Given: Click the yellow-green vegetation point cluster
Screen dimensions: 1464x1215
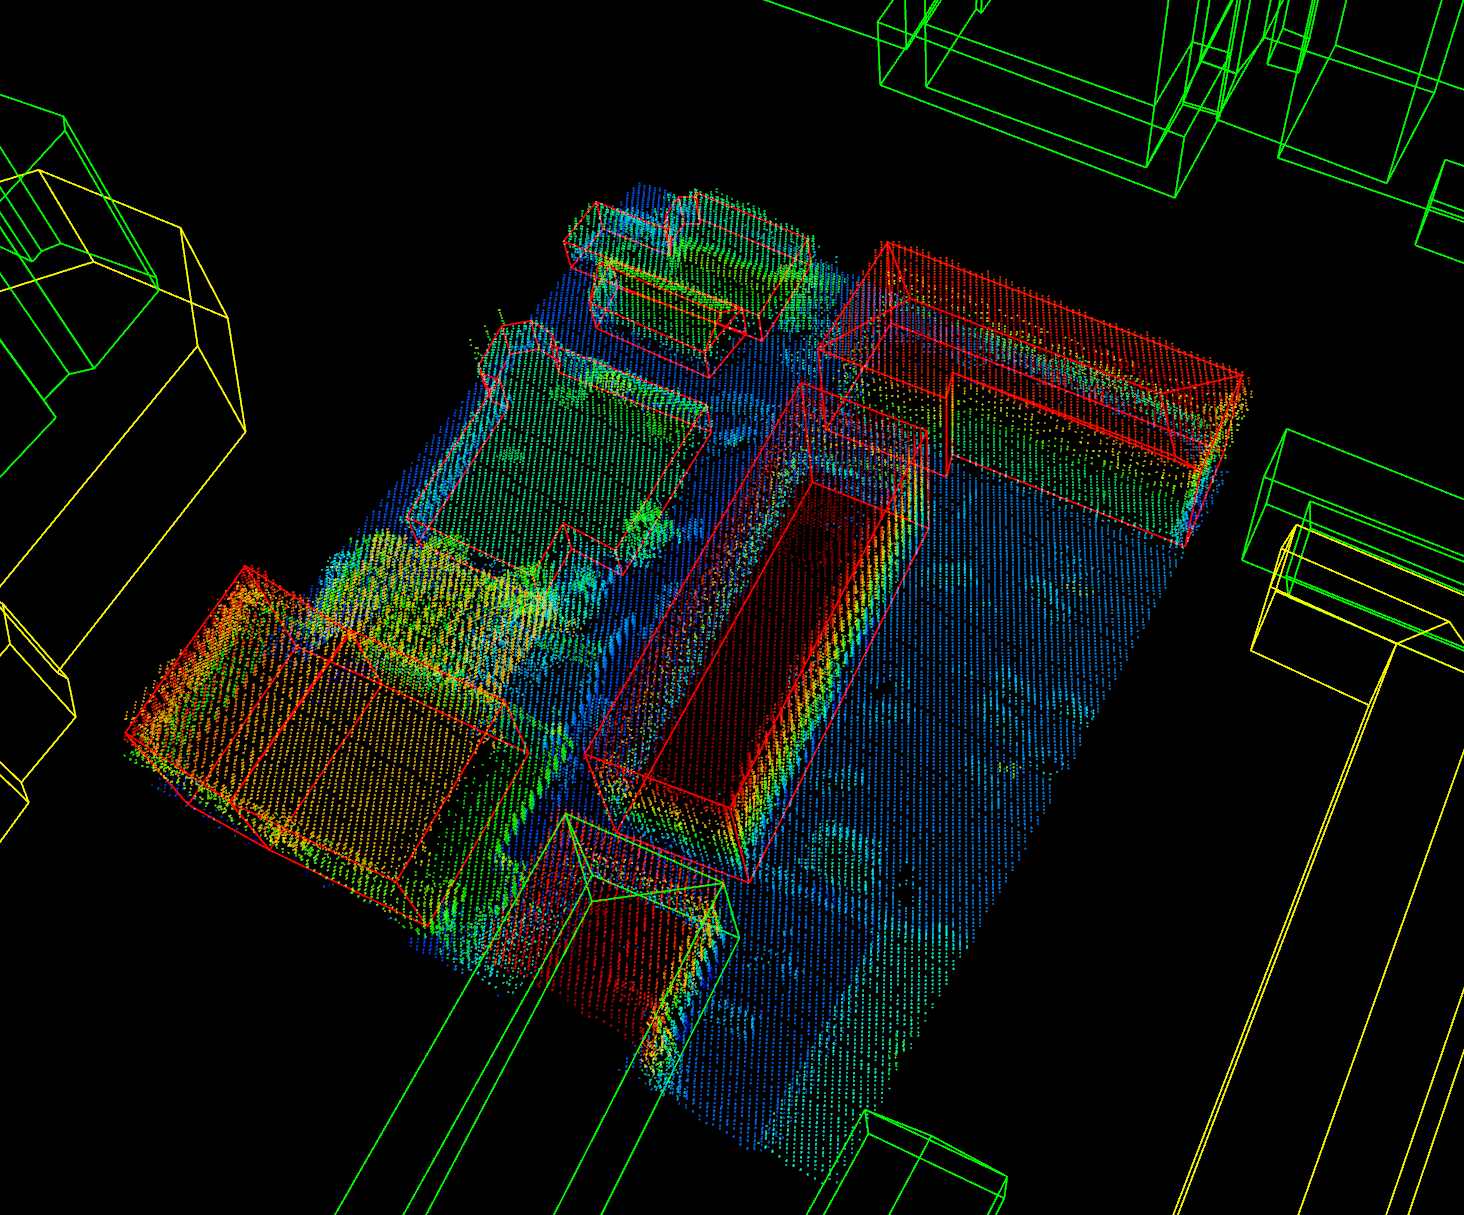Looking at the screenshot, I should [420, 590].
